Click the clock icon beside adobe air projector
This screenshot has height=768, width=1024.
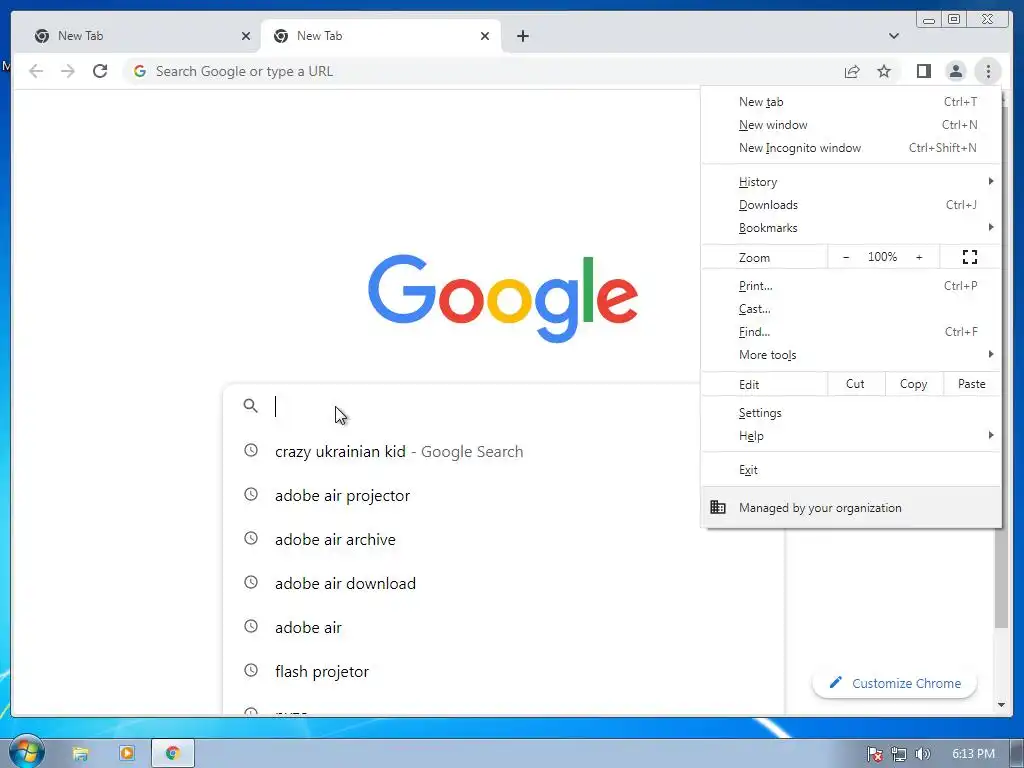[x=251, y=494]
